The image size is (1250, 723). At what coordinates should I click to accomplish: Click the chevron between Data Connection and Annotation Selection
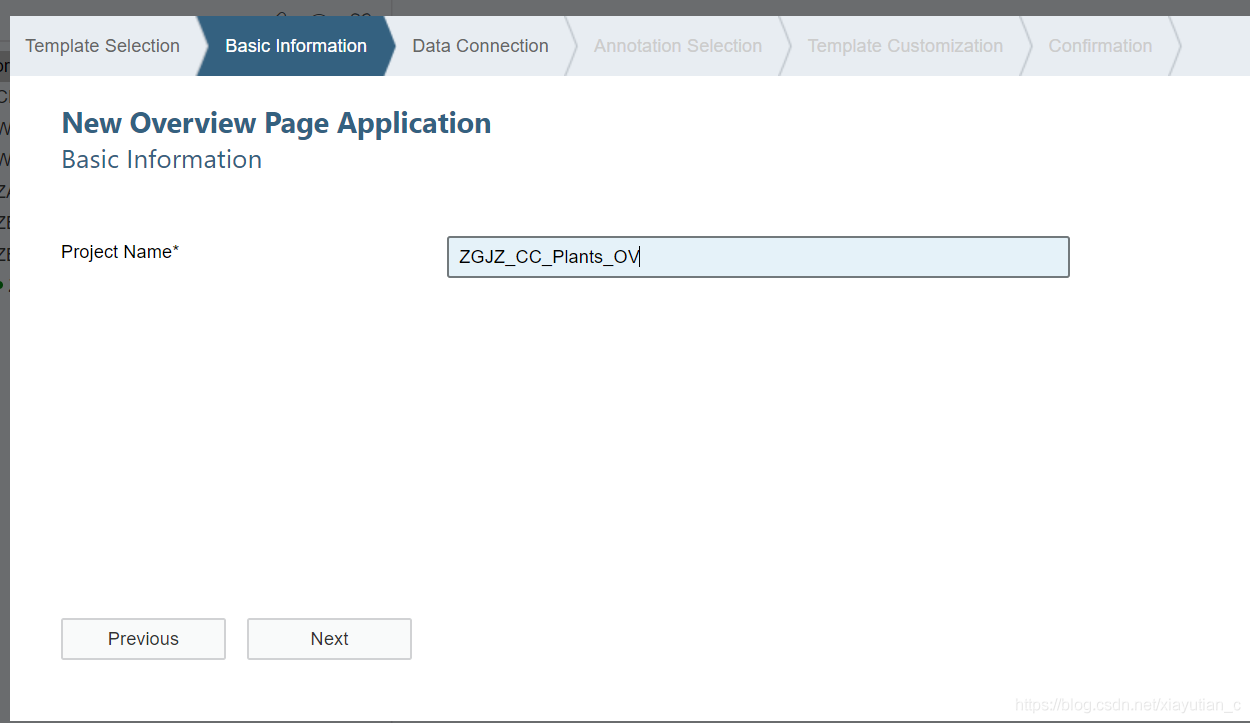coord(571,46)
